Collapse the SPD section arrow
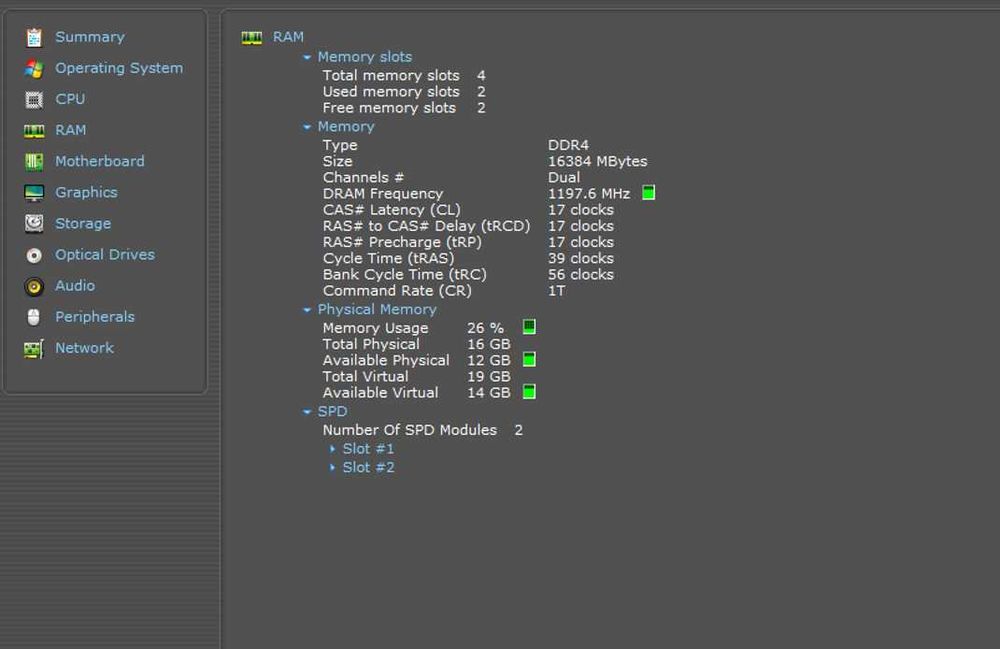Screen dimensions: 1000x649 [x=307, y=412]
